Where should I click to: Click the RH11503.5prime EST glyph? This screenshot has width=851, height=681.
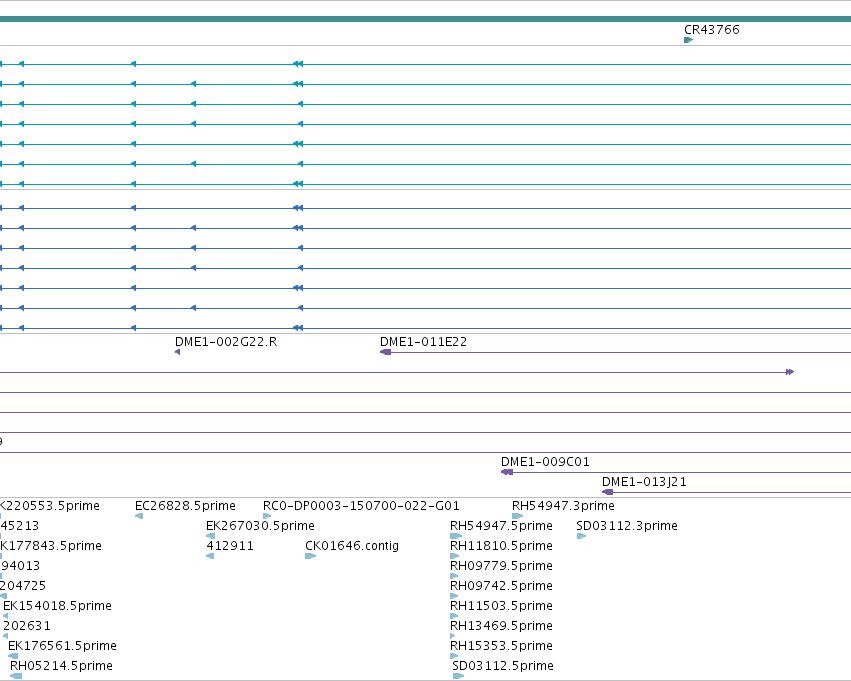455,616
